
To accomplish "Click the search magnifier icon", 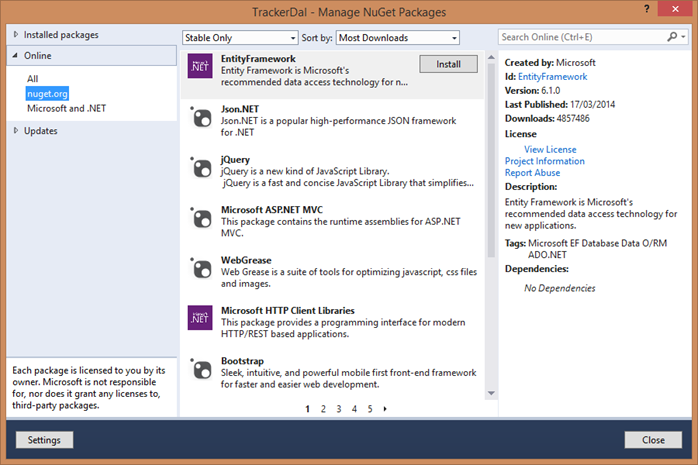I will (x=672, y=37).
